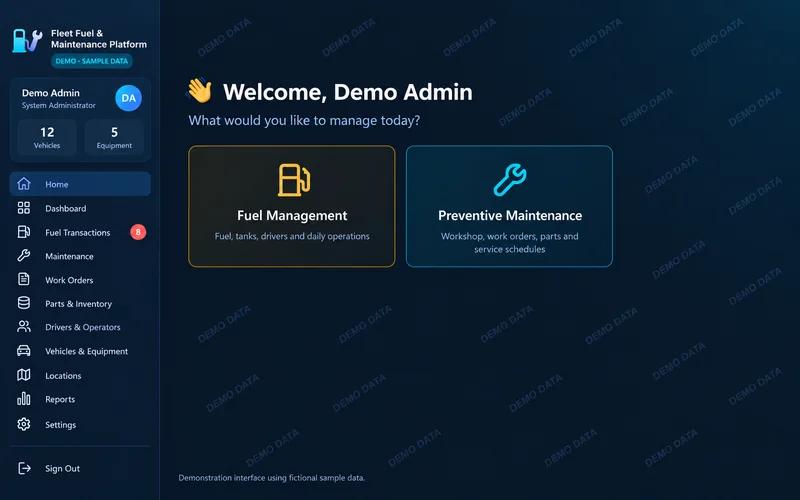Select Maintenance in the sidebar
This screenshot has width=800, height=500.
click(80, 256)
